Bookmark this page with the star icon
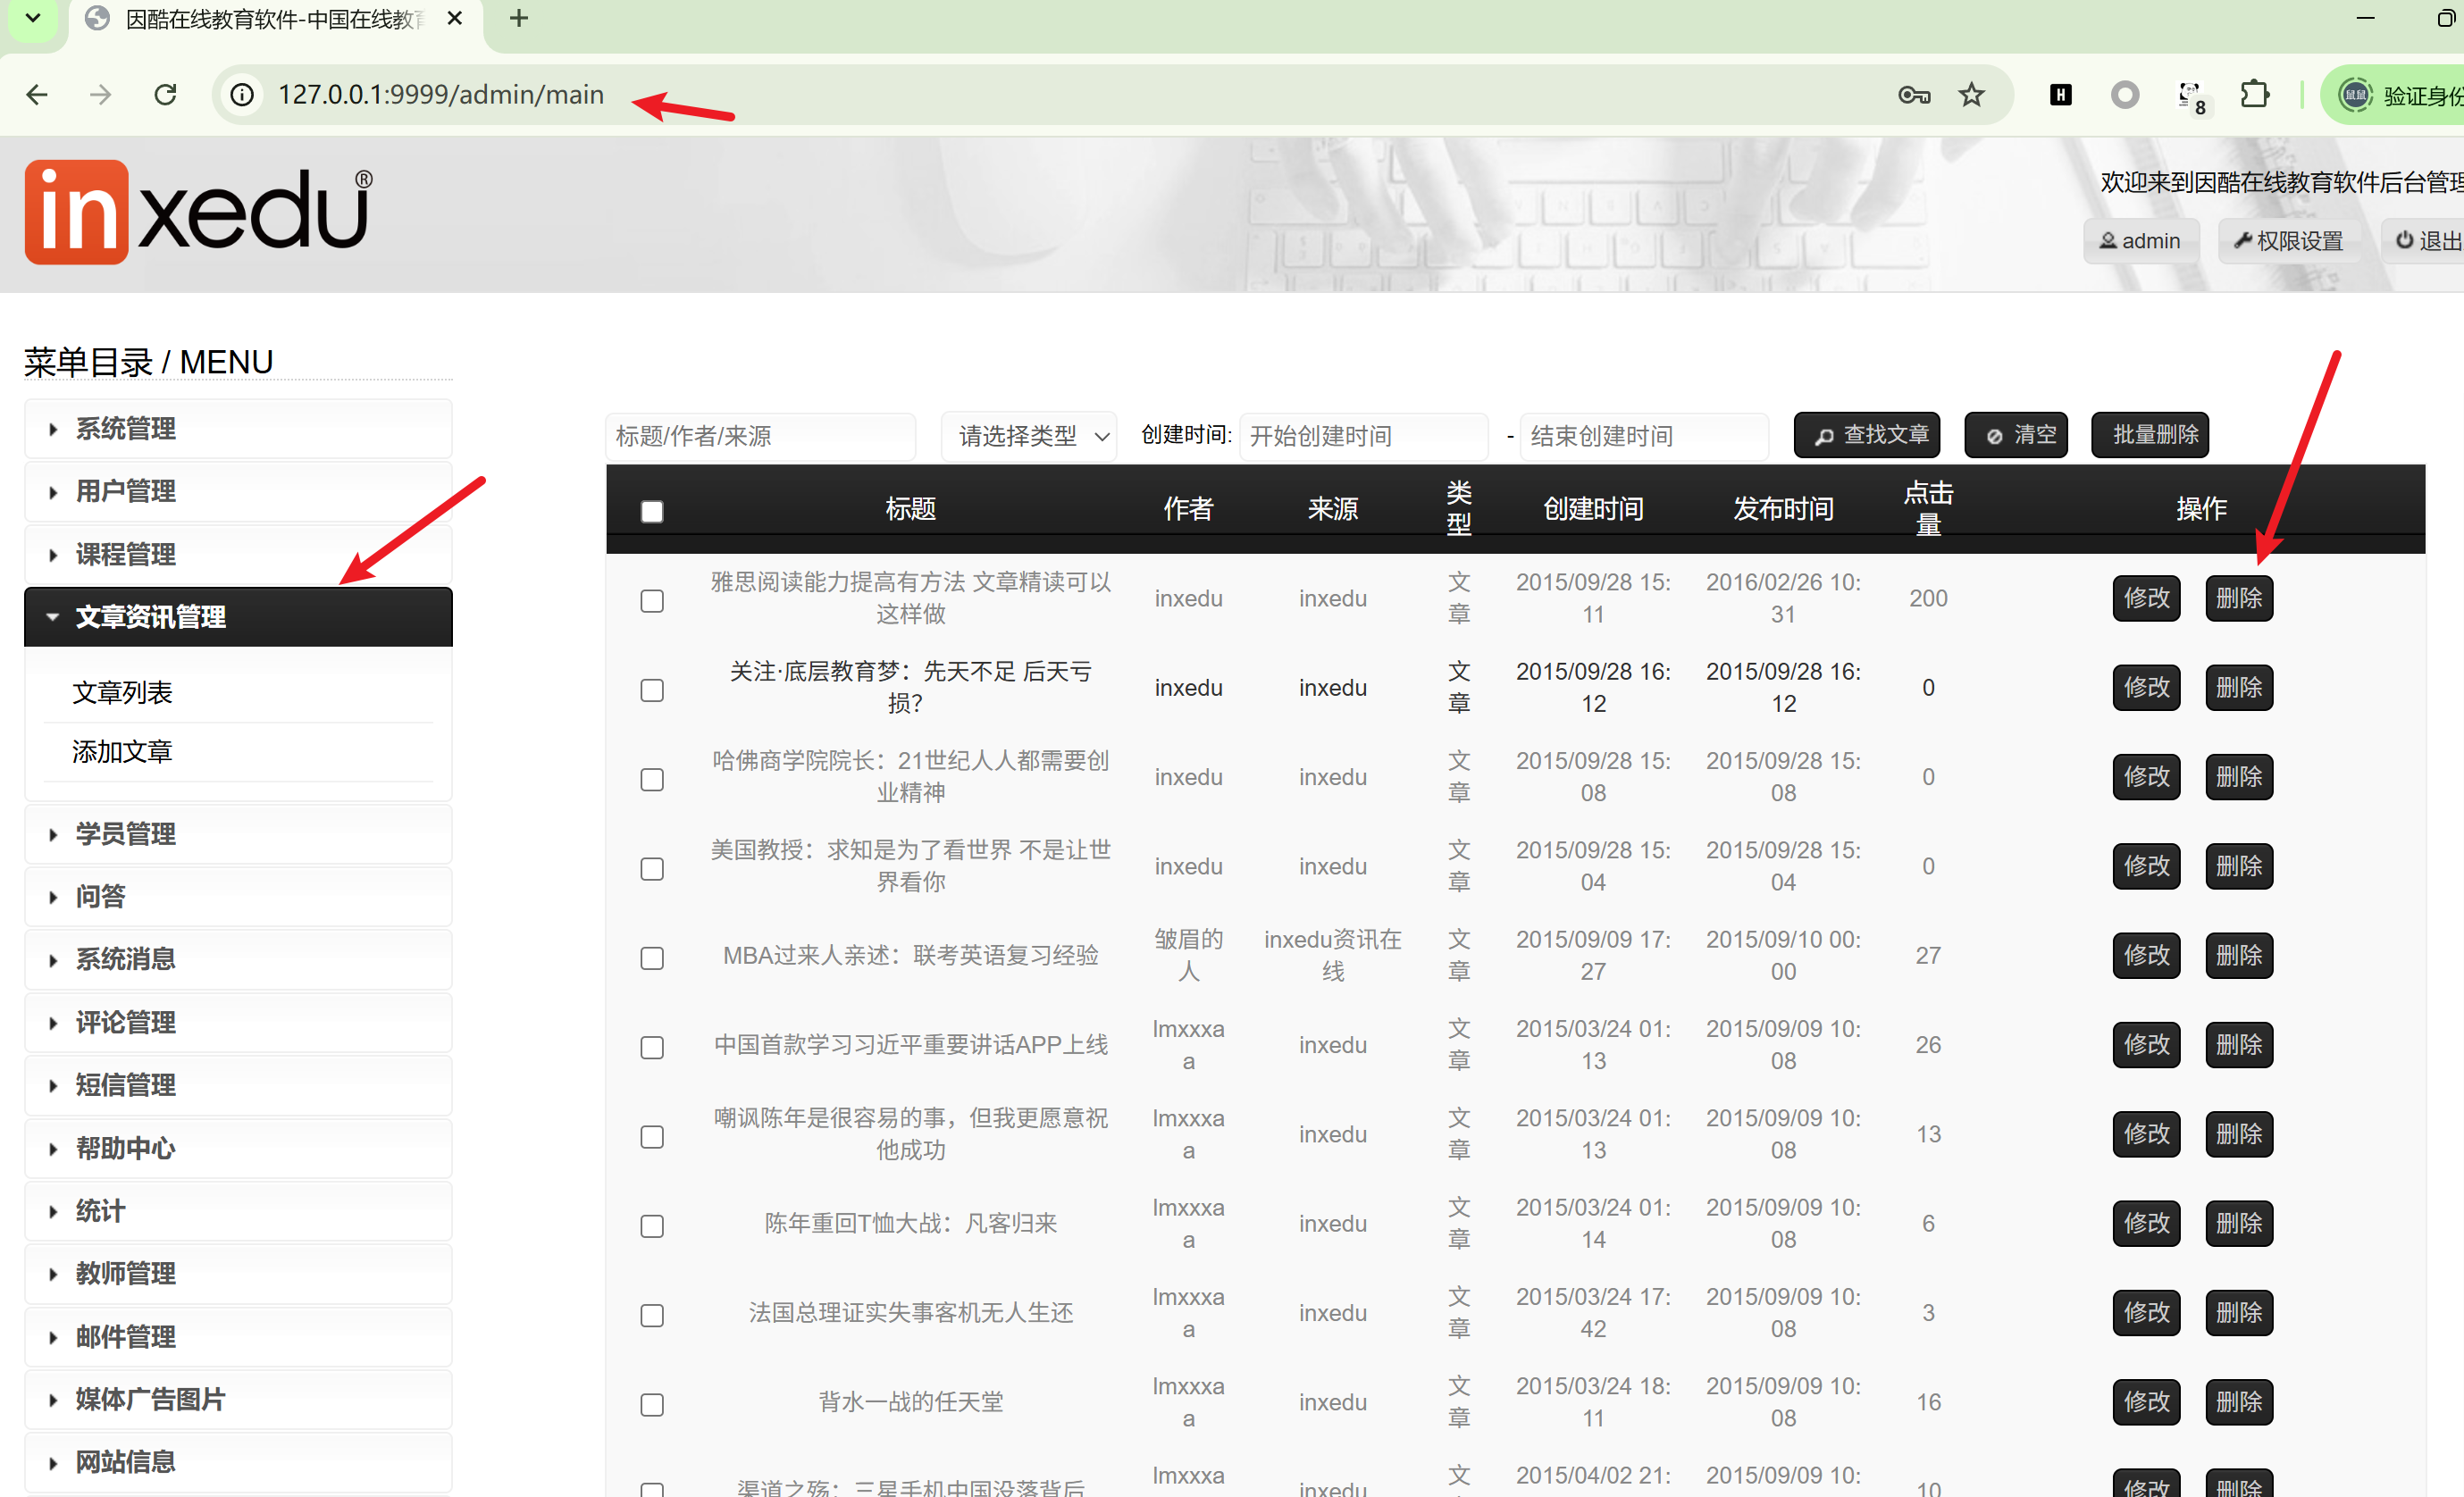Image resolution: width=2464 pixels, height=1497 pixels. (1971, 95)
